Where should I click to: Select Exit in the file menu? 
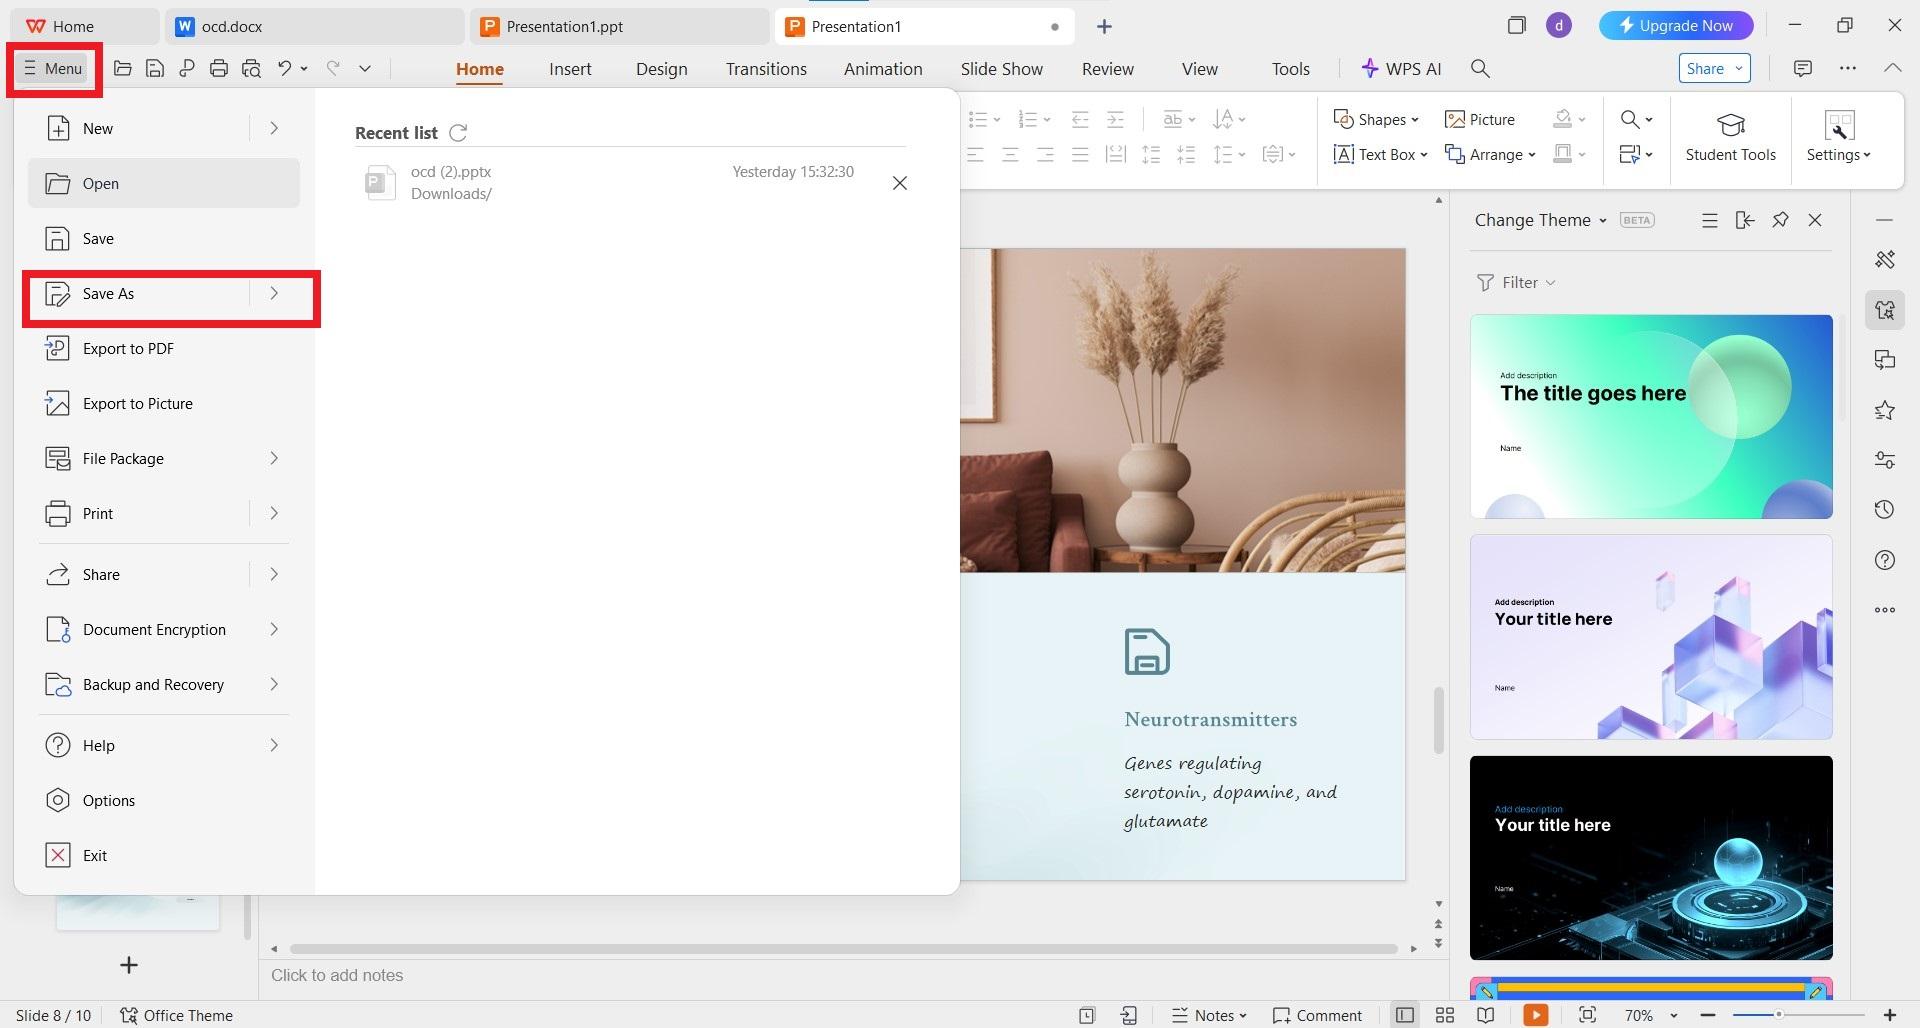[x=164, y=855]
